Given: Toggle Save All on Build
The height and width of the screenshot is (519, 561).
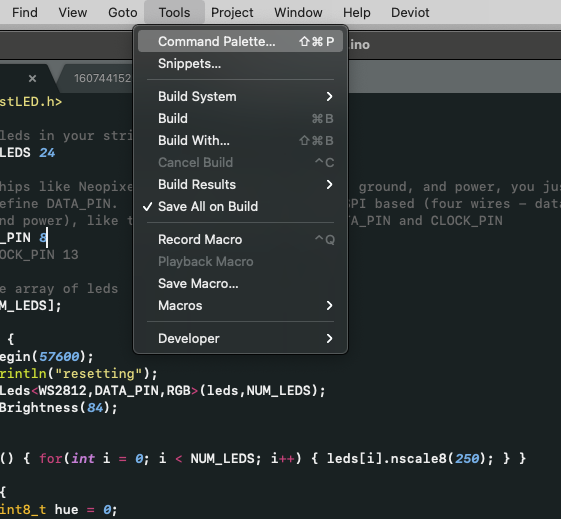Looking at the screenshot, I should click(x=240, y=206).
